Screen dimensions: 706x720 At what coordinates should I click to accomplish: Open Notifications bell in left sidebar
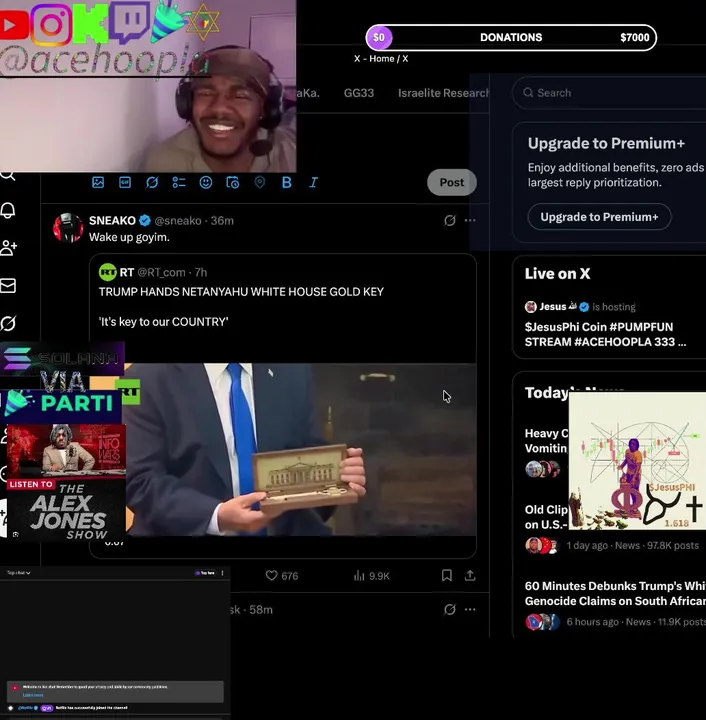click(x=8, y=210)
